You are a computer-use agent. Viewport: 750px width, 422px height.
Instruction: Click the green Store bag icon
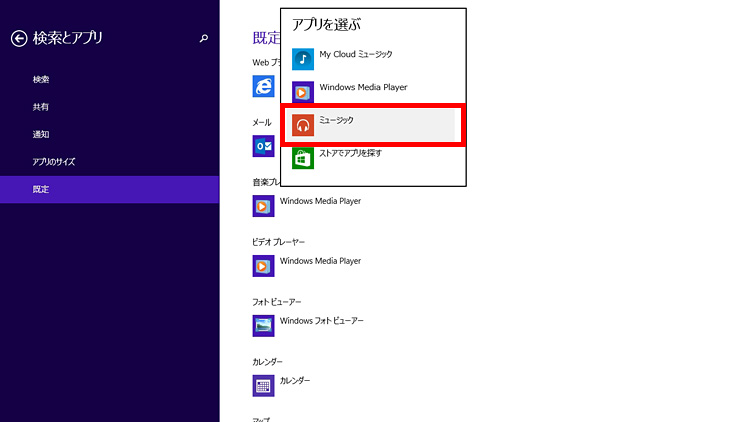pyautogui.click(x=303, y=158)
